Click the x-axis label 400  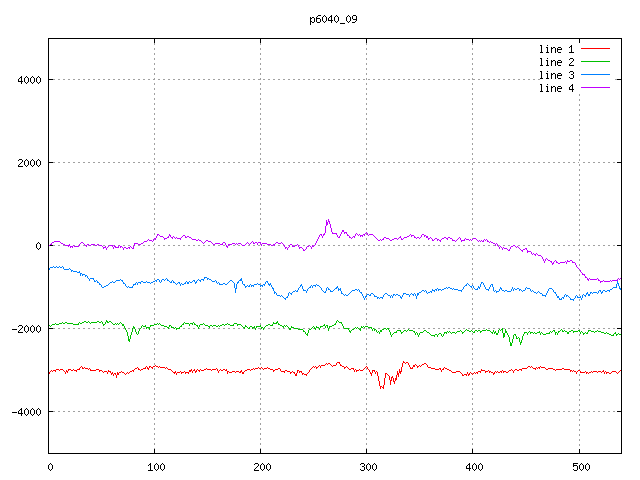pos(474,467)
